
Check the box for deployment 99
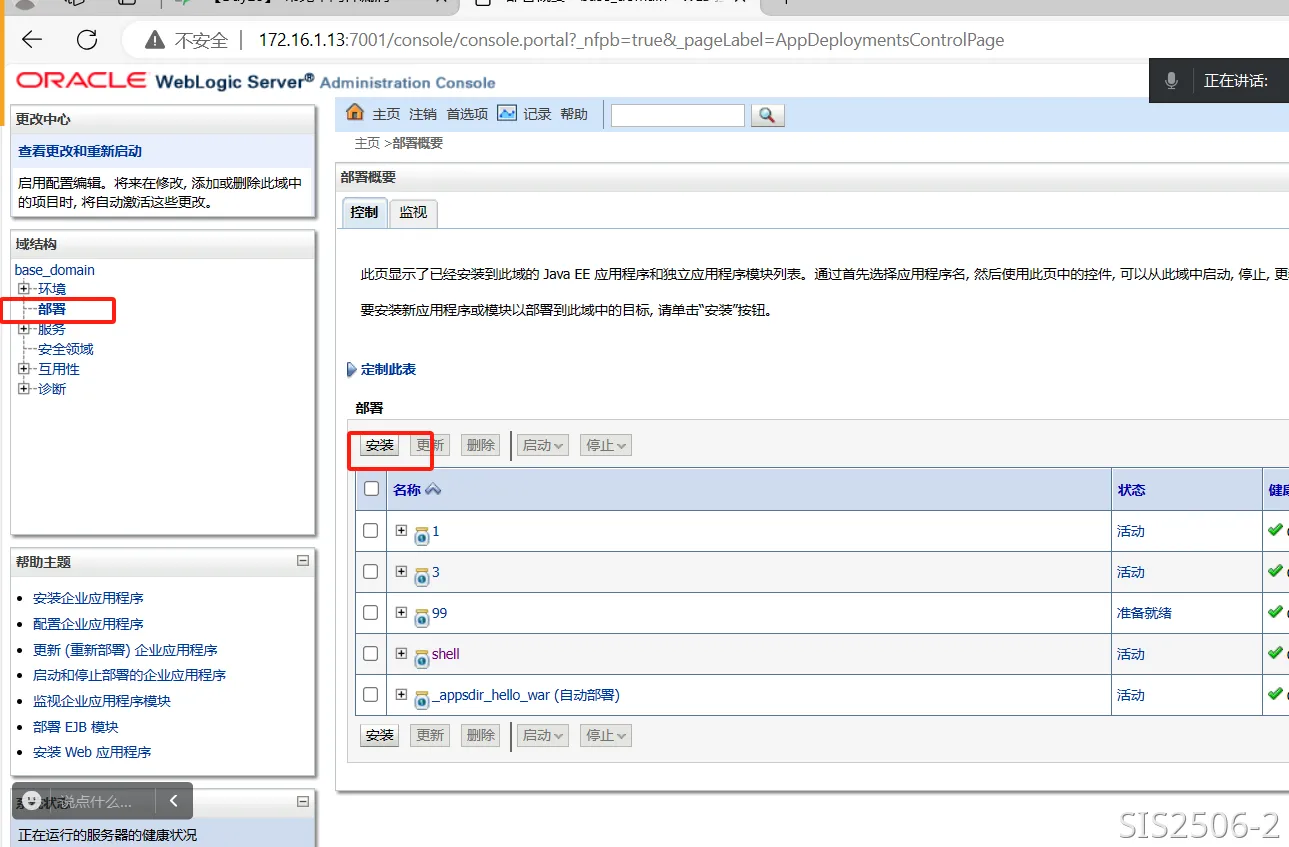[371, 612]
